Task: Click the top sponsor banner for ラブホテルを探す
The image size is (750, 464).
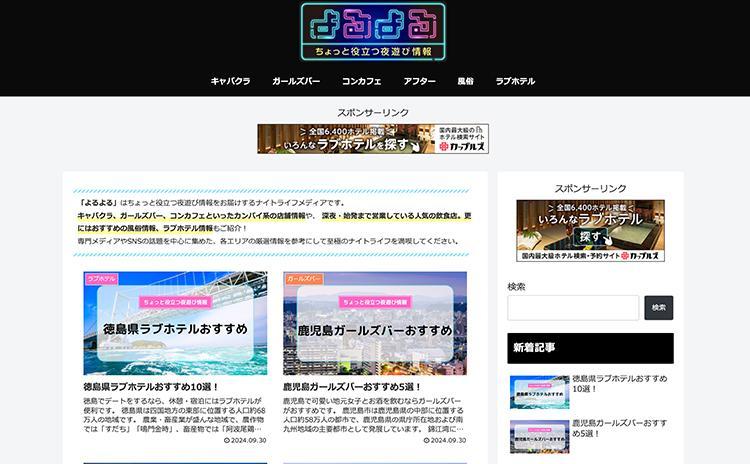Action: point(373,139)
